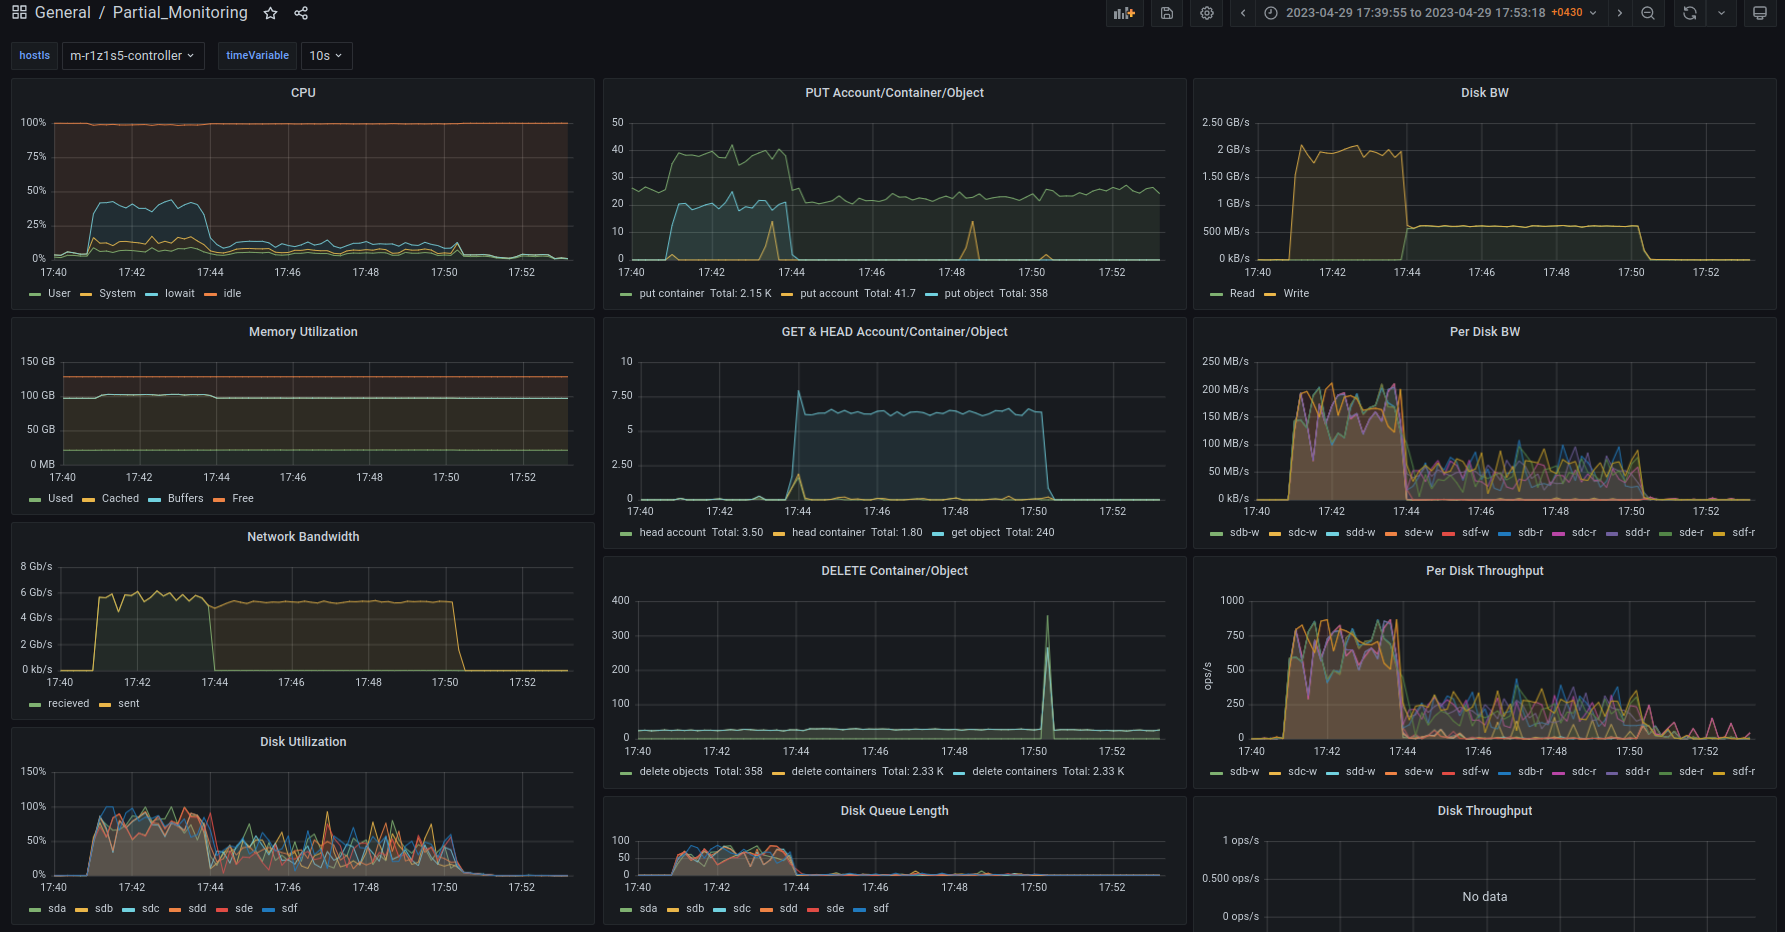Open the m-r1z1s5-controller host dropdown
The image size is (1785, 932).
132,56
